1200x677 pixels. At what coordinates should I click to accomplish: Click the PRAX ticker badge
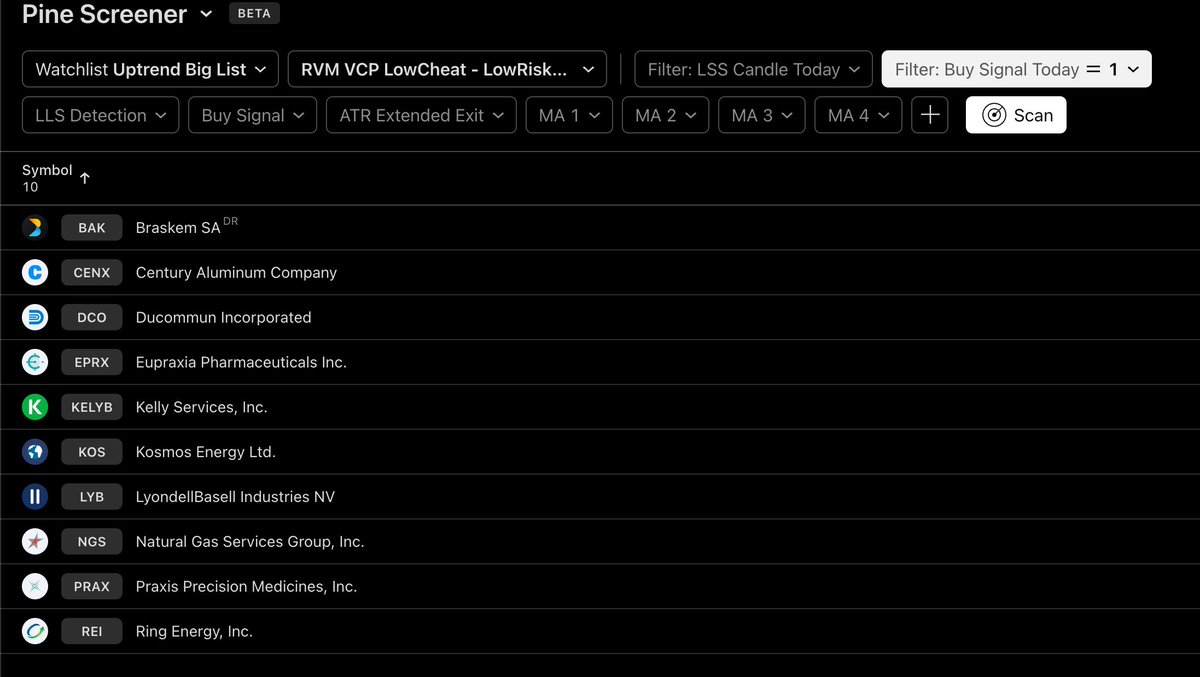tap(92, 587)
